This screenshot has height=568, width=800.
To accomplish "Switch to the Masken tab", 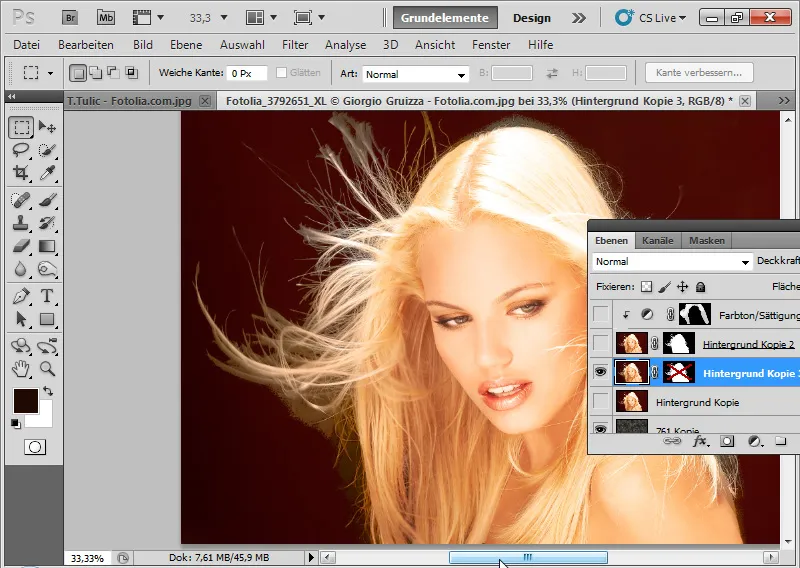I will (707, 240).
